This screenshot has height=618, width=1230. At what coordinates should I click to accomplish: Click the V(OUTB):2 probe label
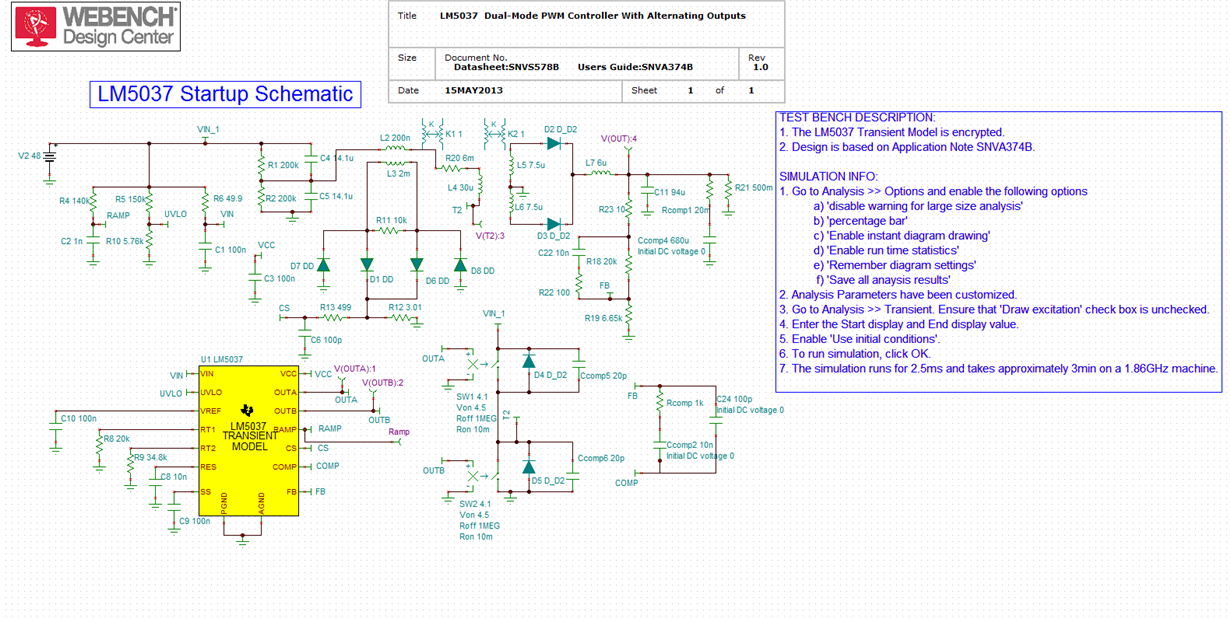click(383, 383)
